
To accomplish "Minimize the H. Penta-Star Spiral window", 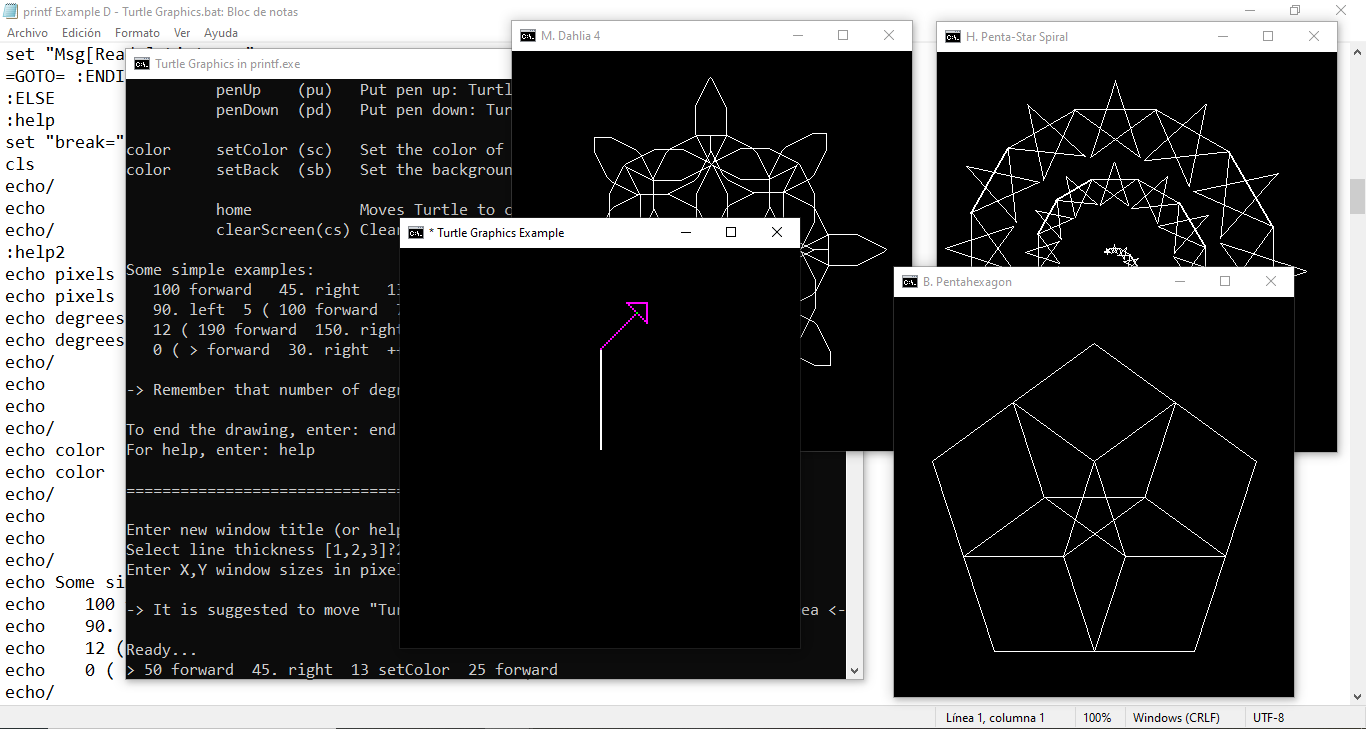I will tap(1223, 37).
